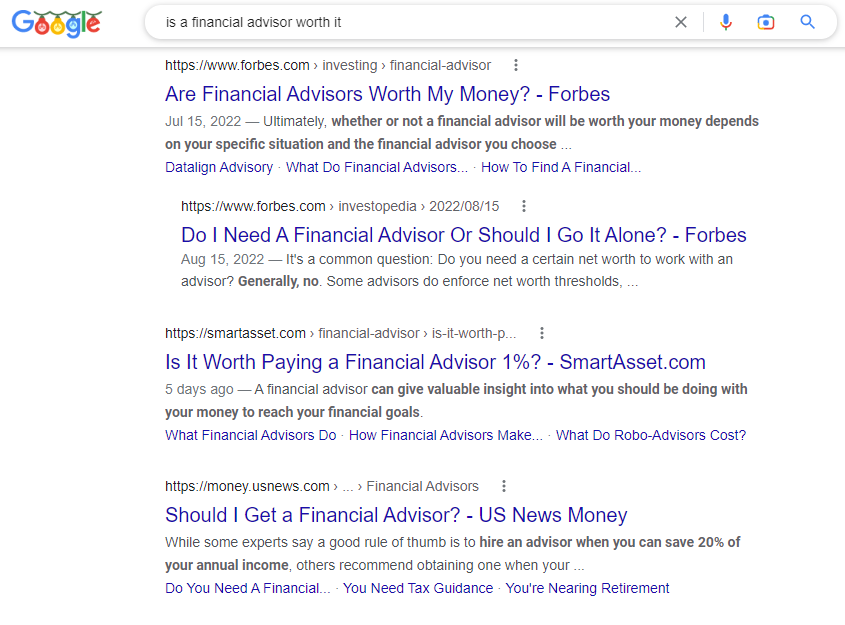
Task: Click the blue search magnifier icon
Action: [x=807, y=21]
